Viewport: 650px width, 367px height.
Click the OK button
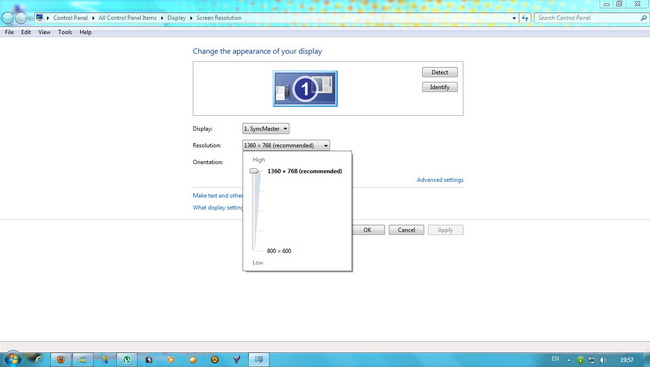[x=368, y=230]
